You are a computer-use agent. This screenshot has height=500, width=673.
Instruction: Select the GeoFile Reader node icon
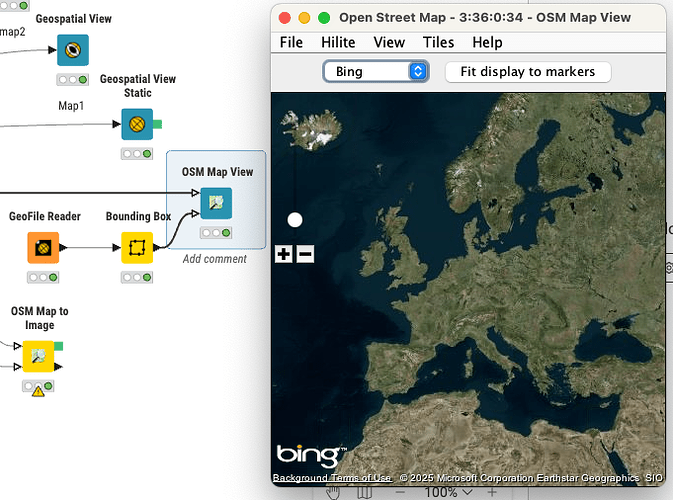43,248
